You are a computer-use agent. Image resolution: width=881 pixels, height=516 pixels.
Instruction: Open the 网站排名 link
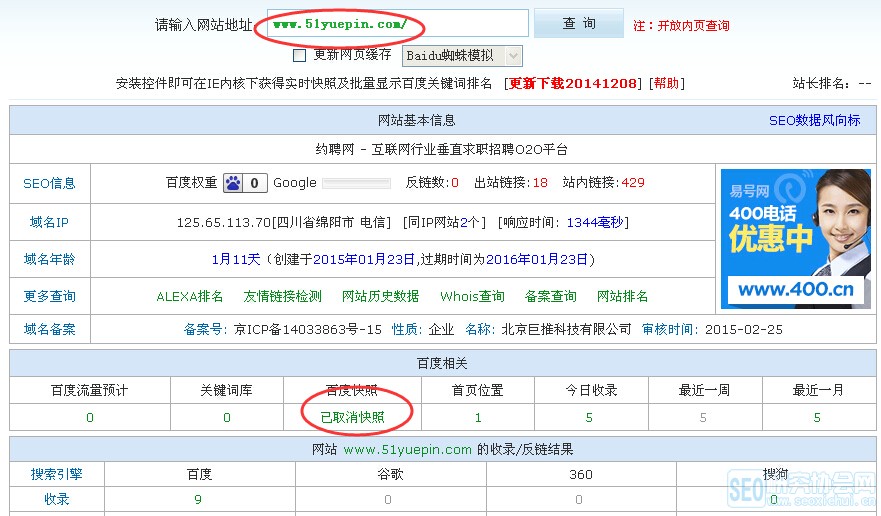[x=622, y=296]
